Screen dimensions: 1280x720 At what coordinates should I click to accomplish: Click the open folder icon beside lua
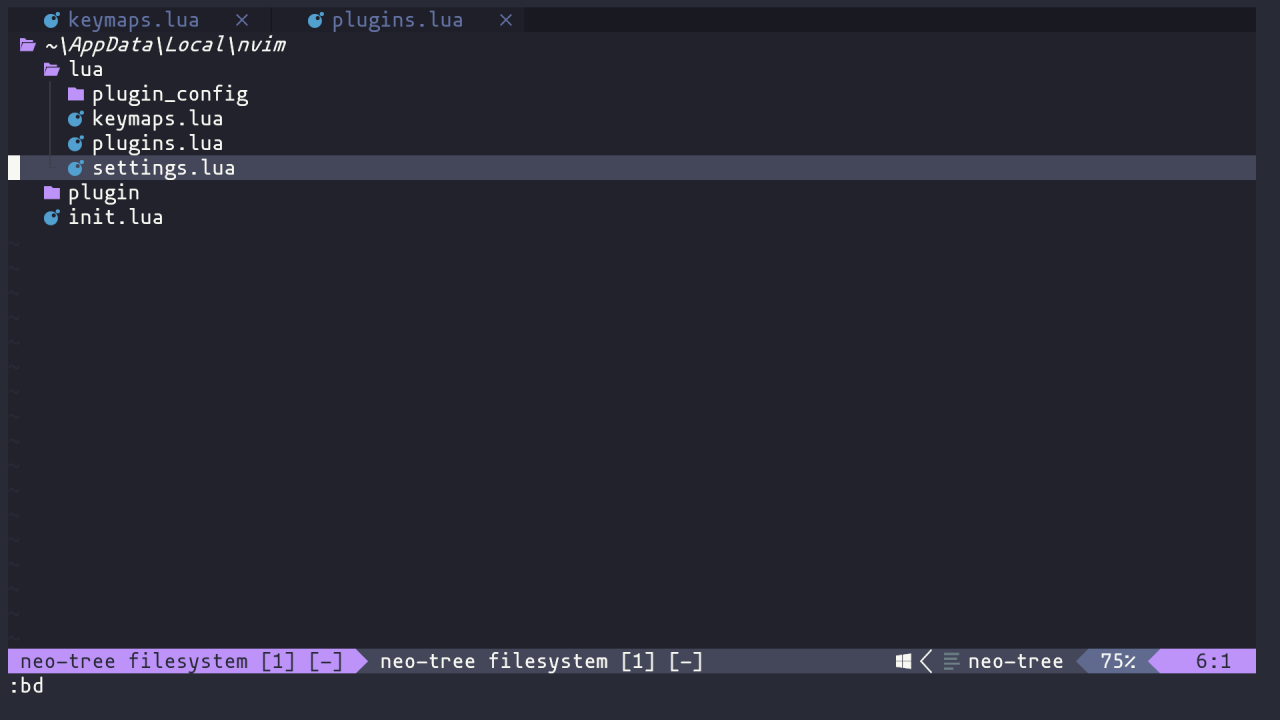[x=51, y=69]
